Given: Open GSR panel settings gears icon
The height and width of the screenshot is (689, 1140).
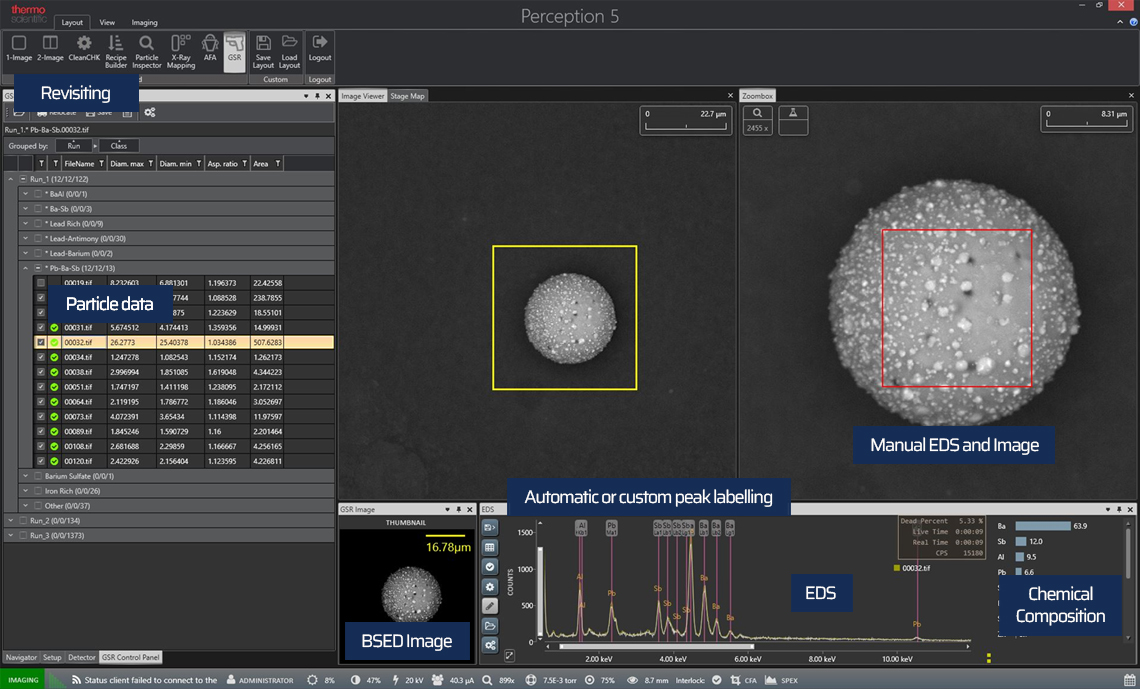Looking at the screenshot, I should [150, 112].
